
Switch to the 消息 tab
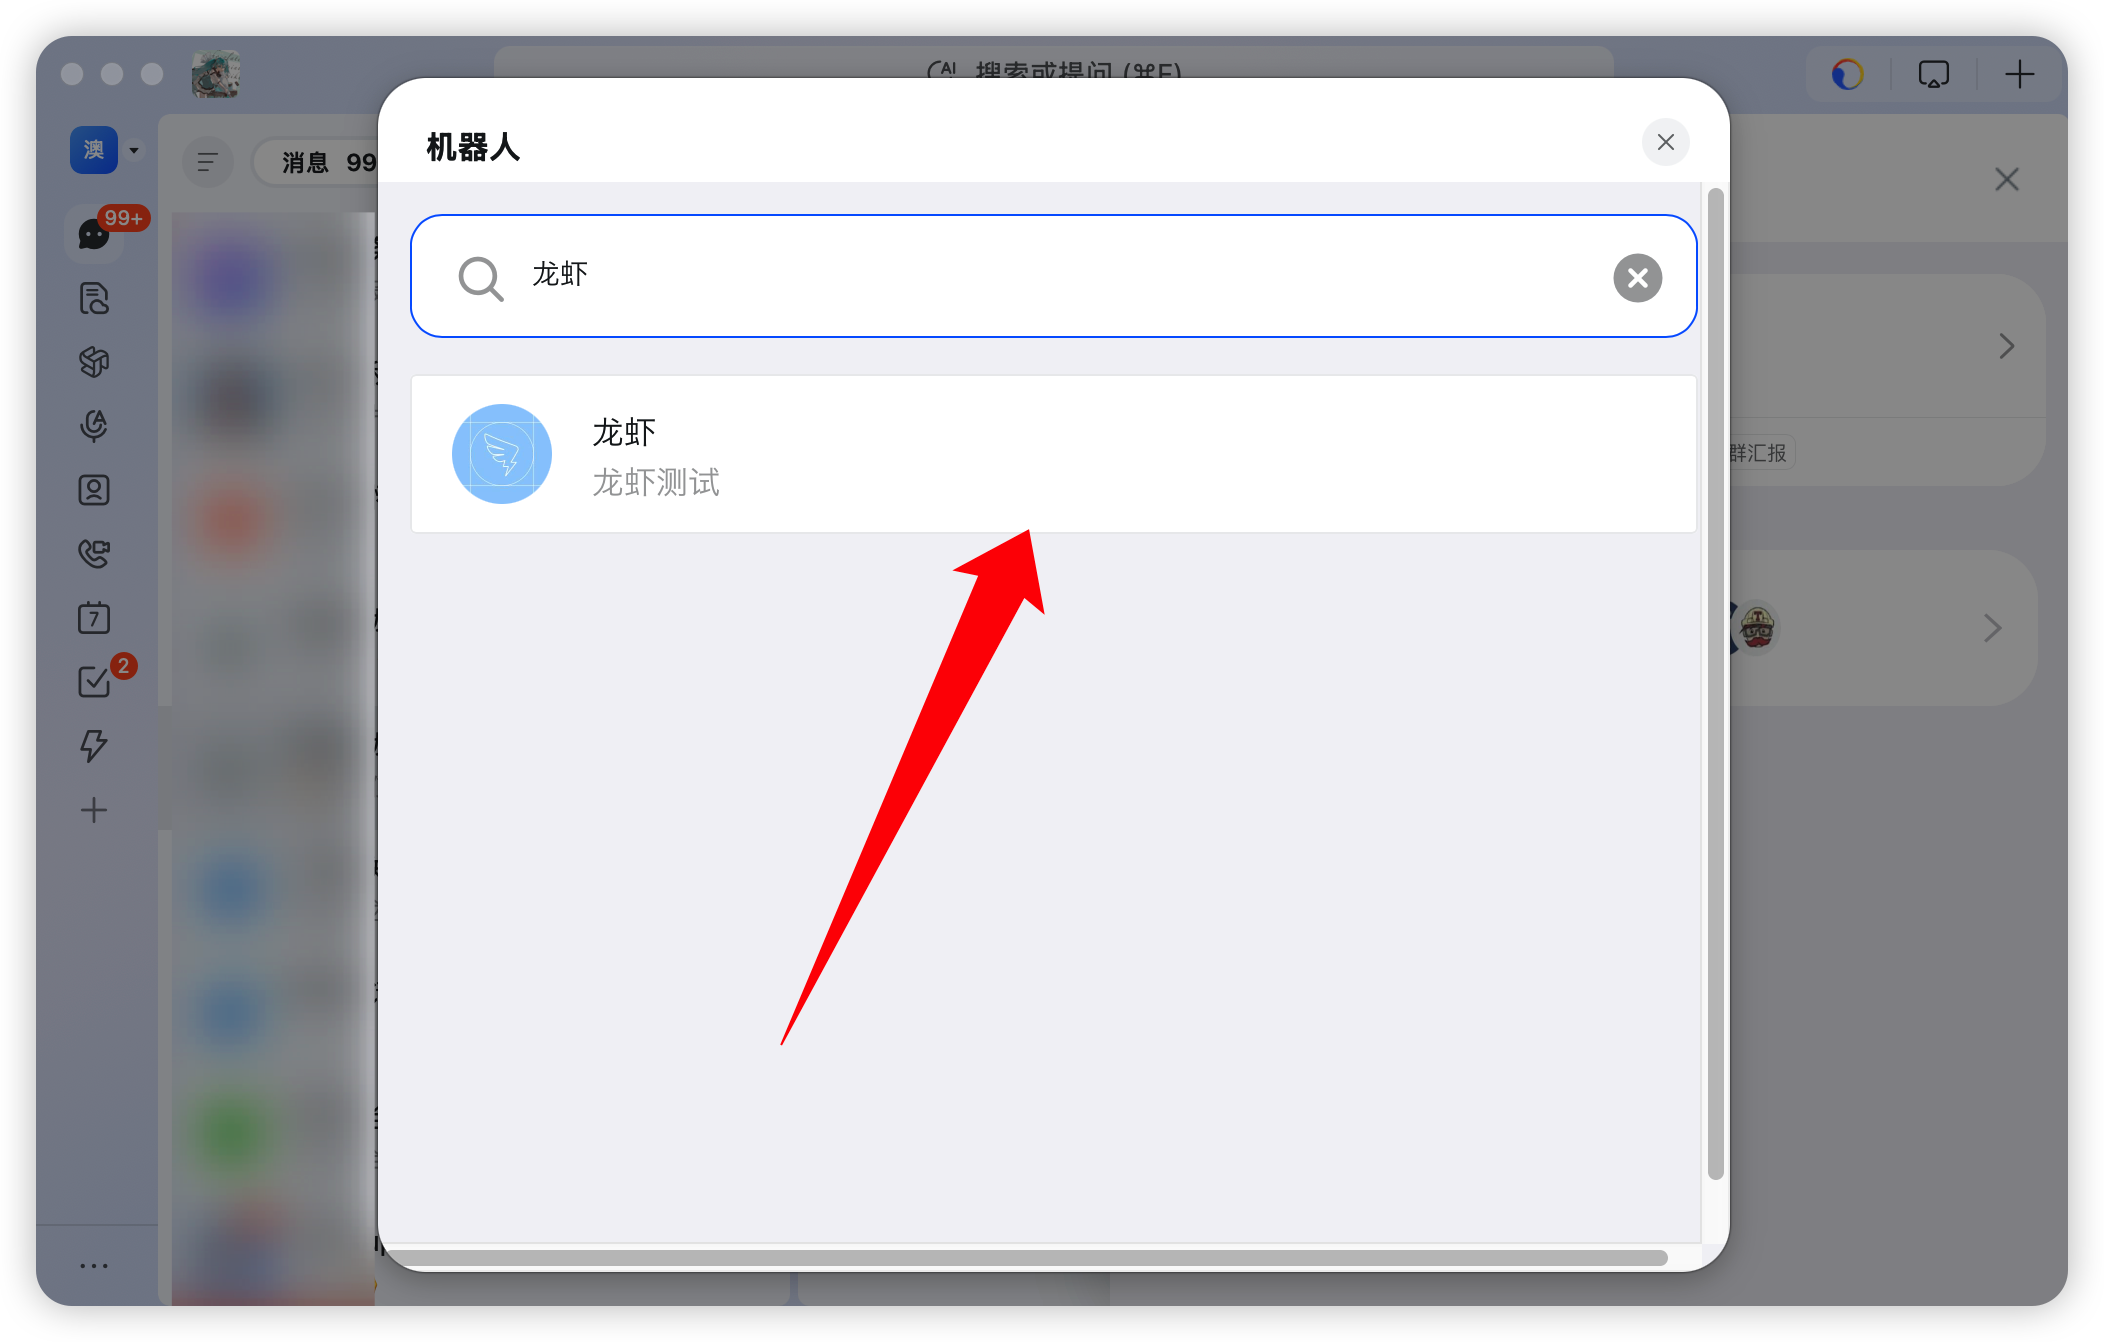(x=305, y=162)
